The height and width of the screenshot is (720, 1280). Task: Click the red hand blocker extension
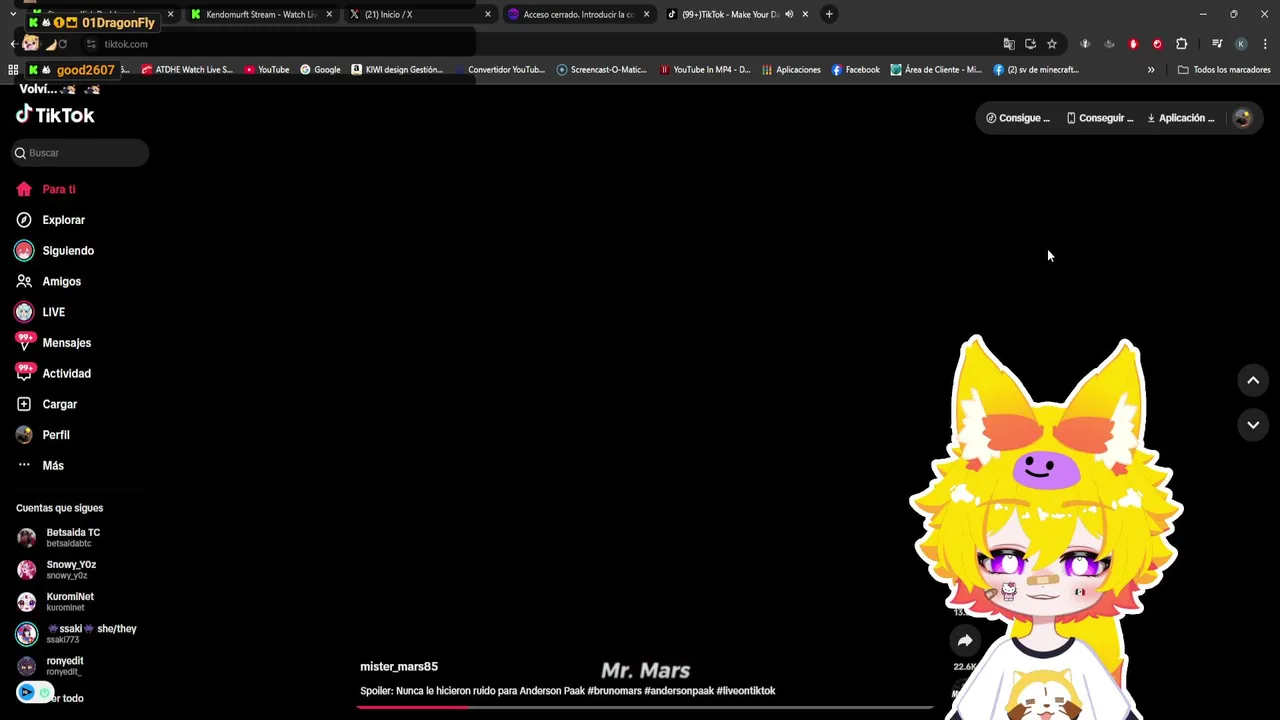[1133, 44]
